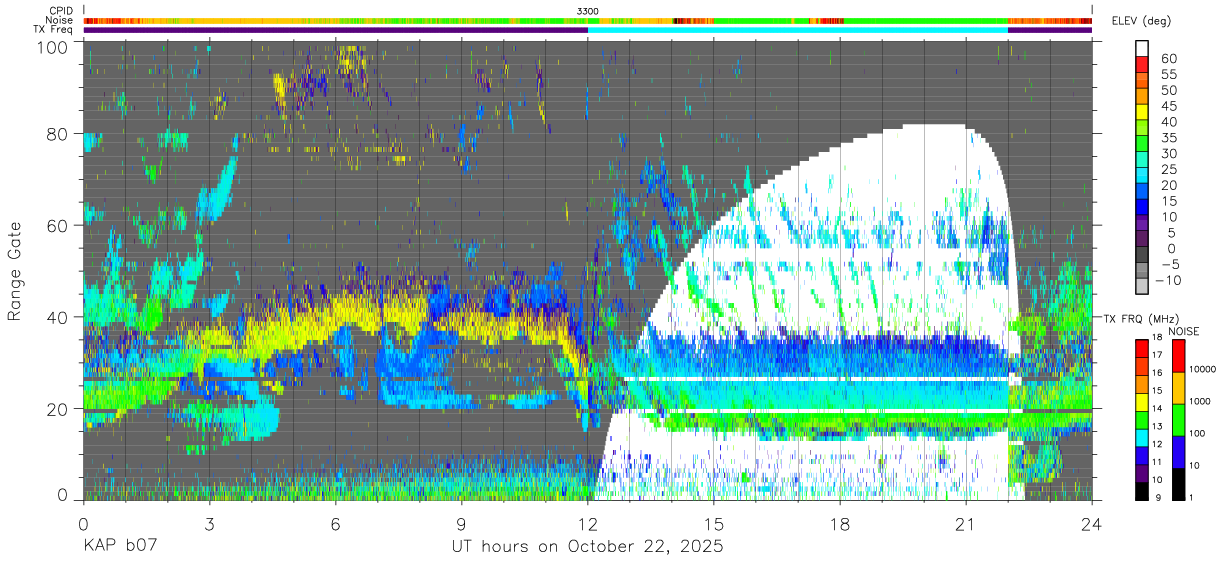Click the y-axis tick label "40"

[58, 317]
